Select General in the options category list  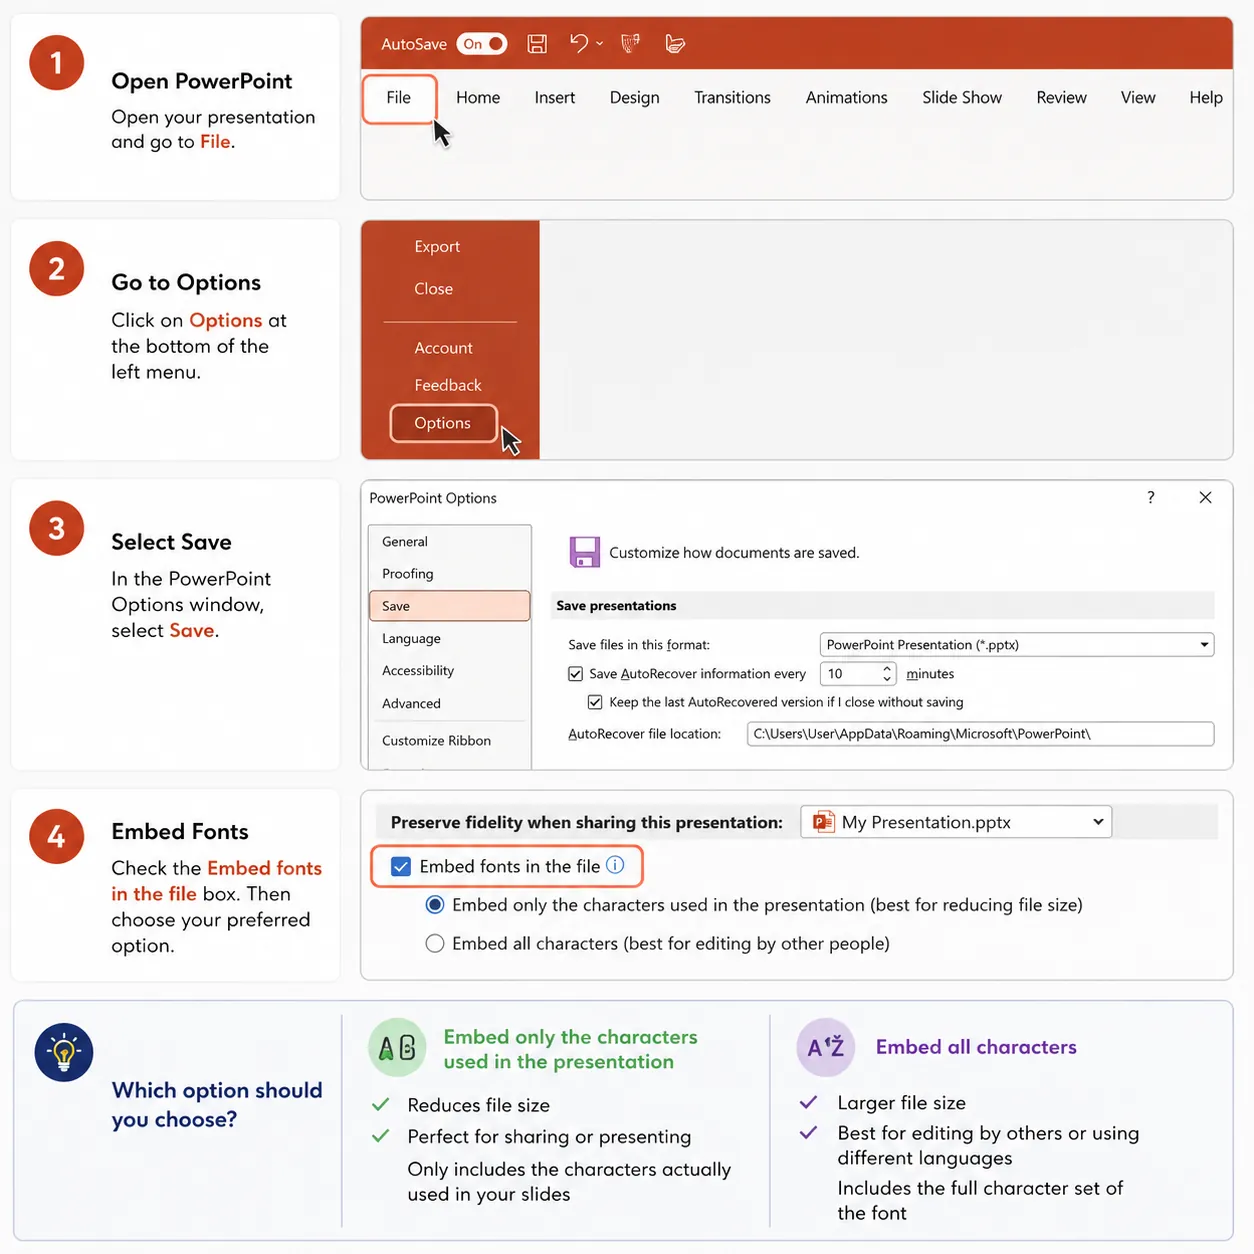pos(449,541)
